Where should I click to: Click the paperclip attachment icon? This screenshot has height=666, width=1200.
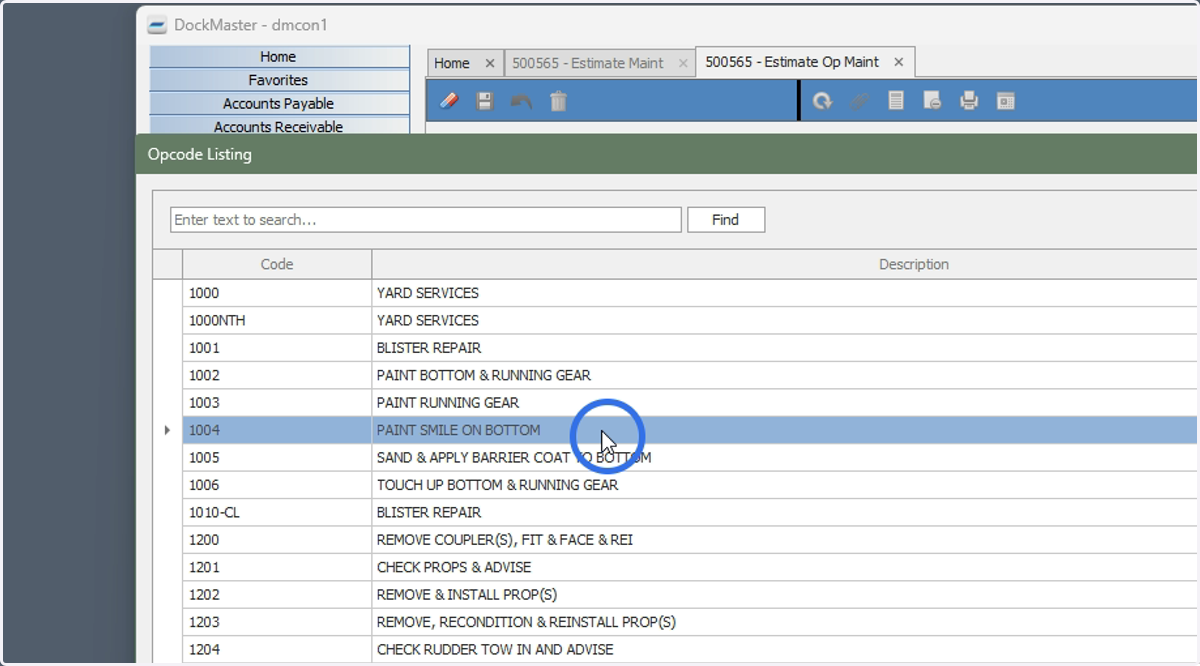click(x=859, y=101)
